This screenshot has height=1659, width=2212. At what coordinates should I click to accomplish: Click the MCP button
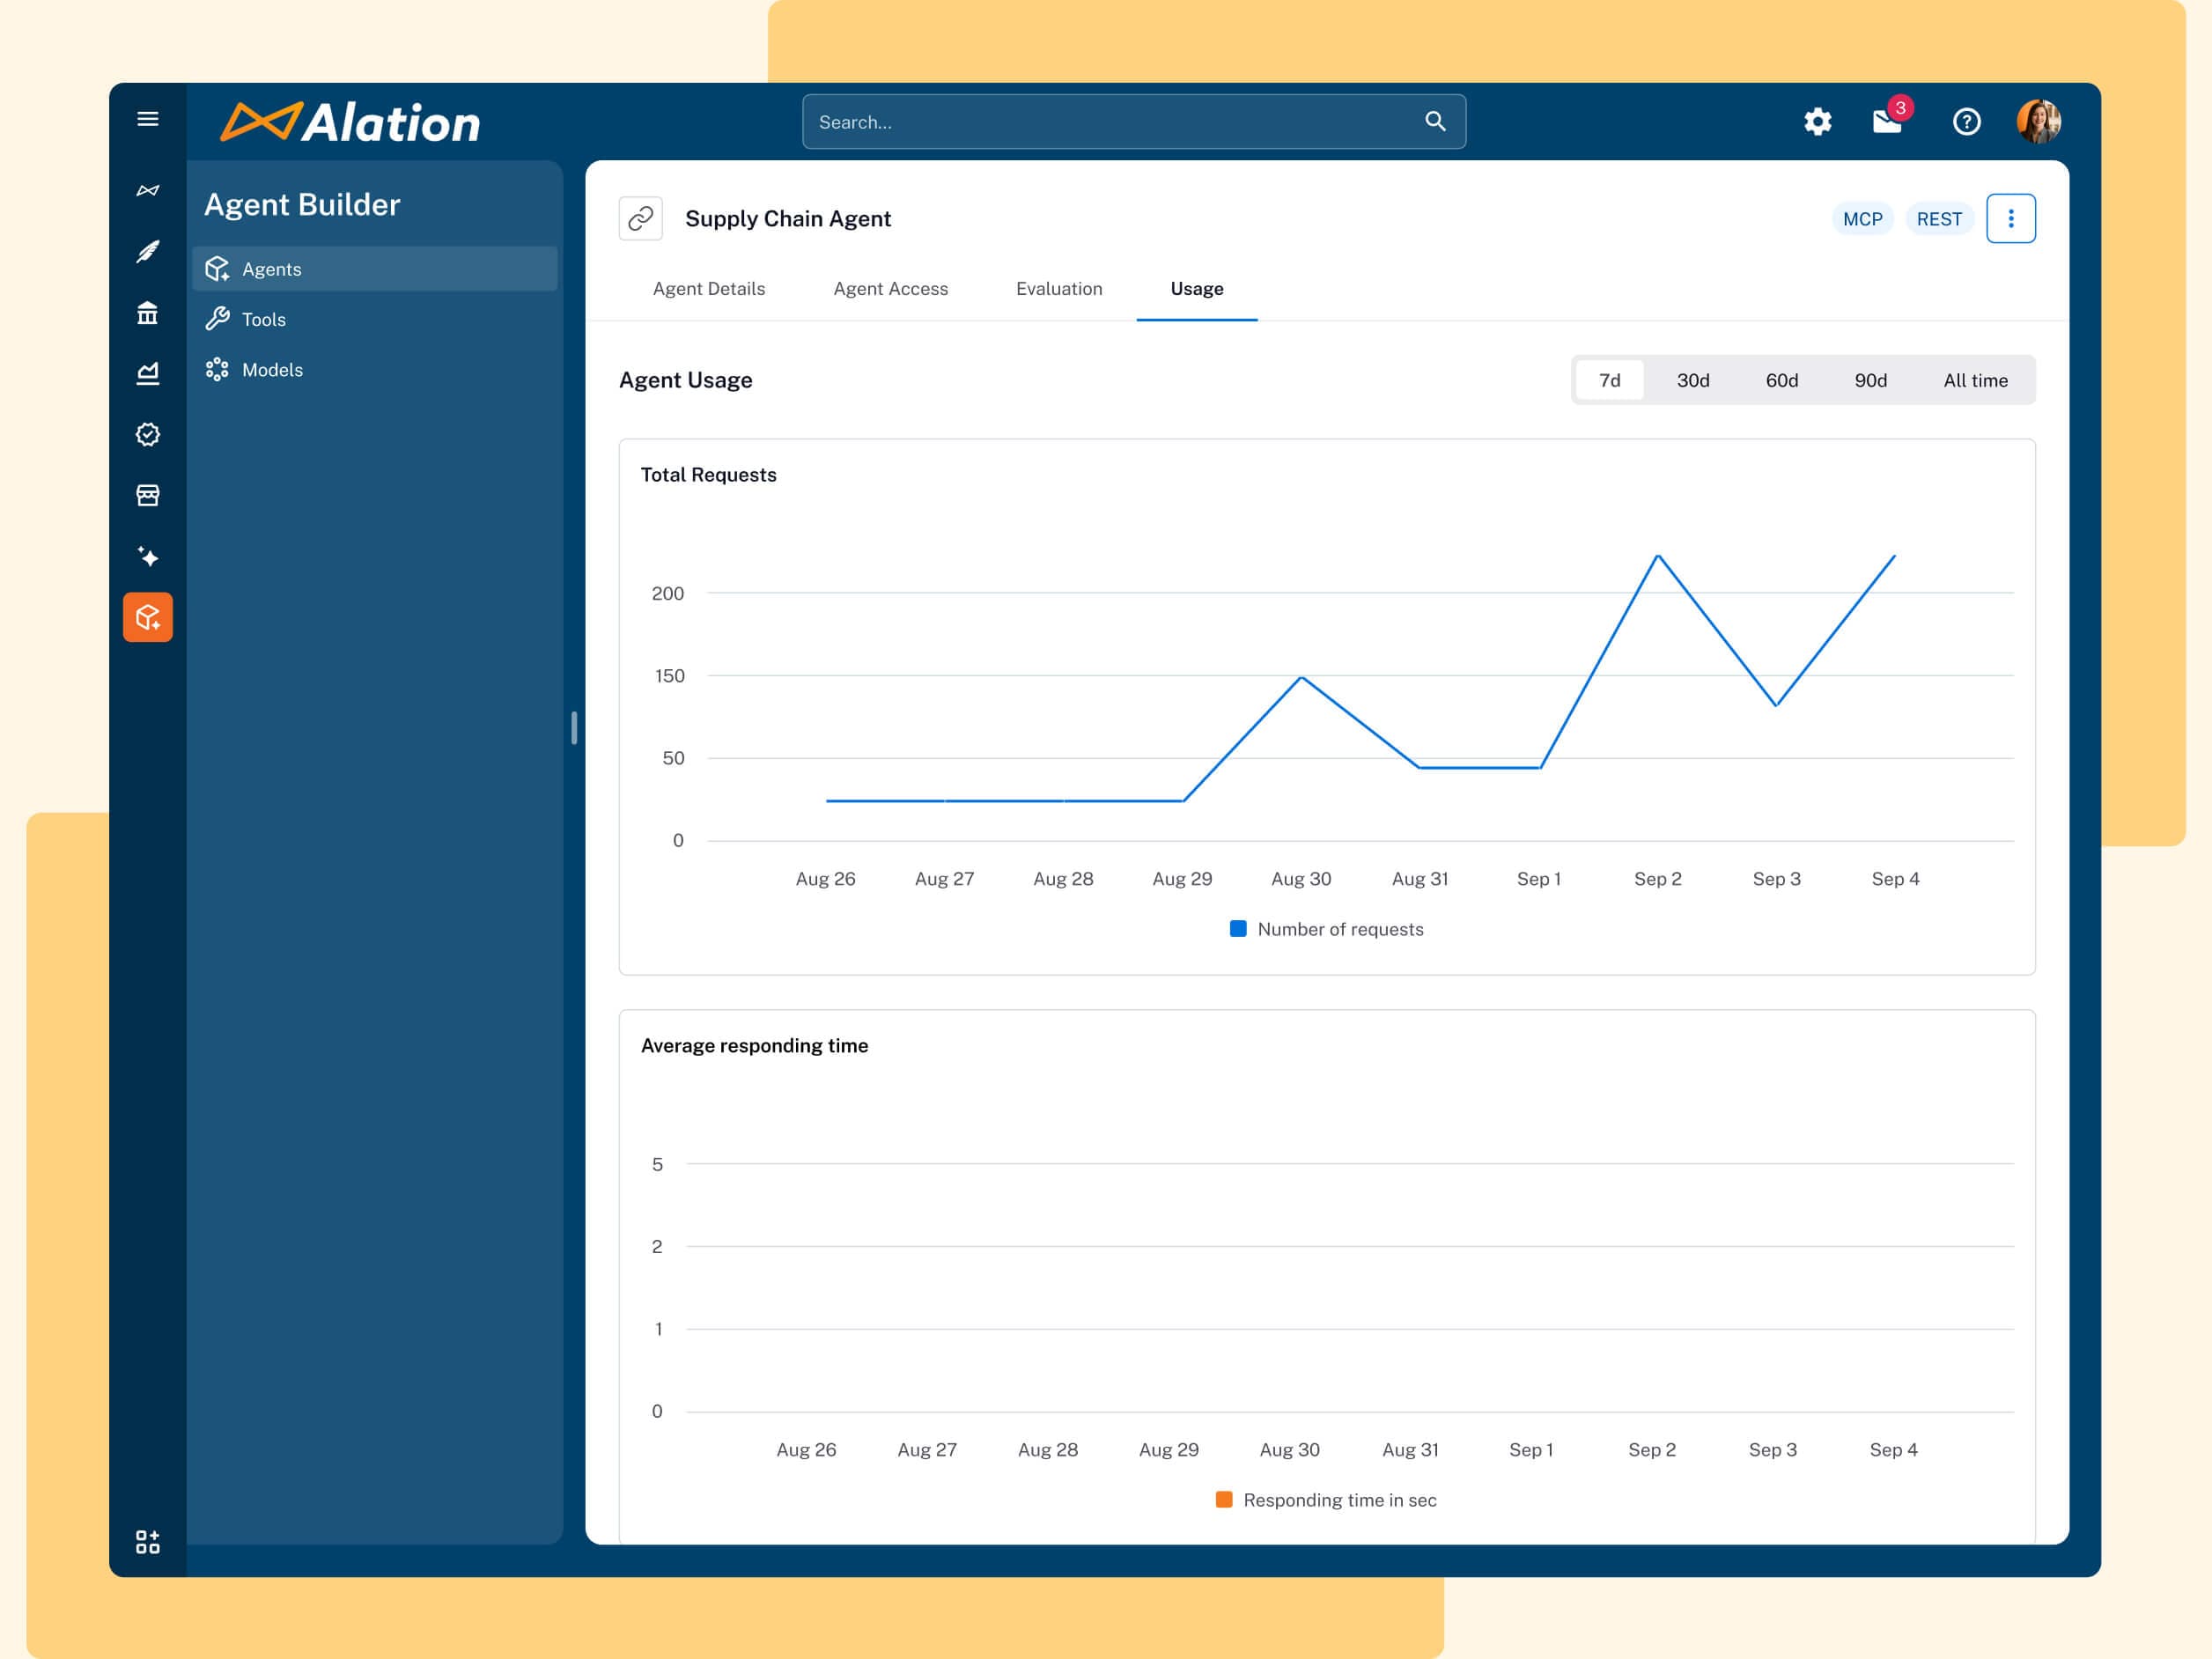pos(1862,218)
